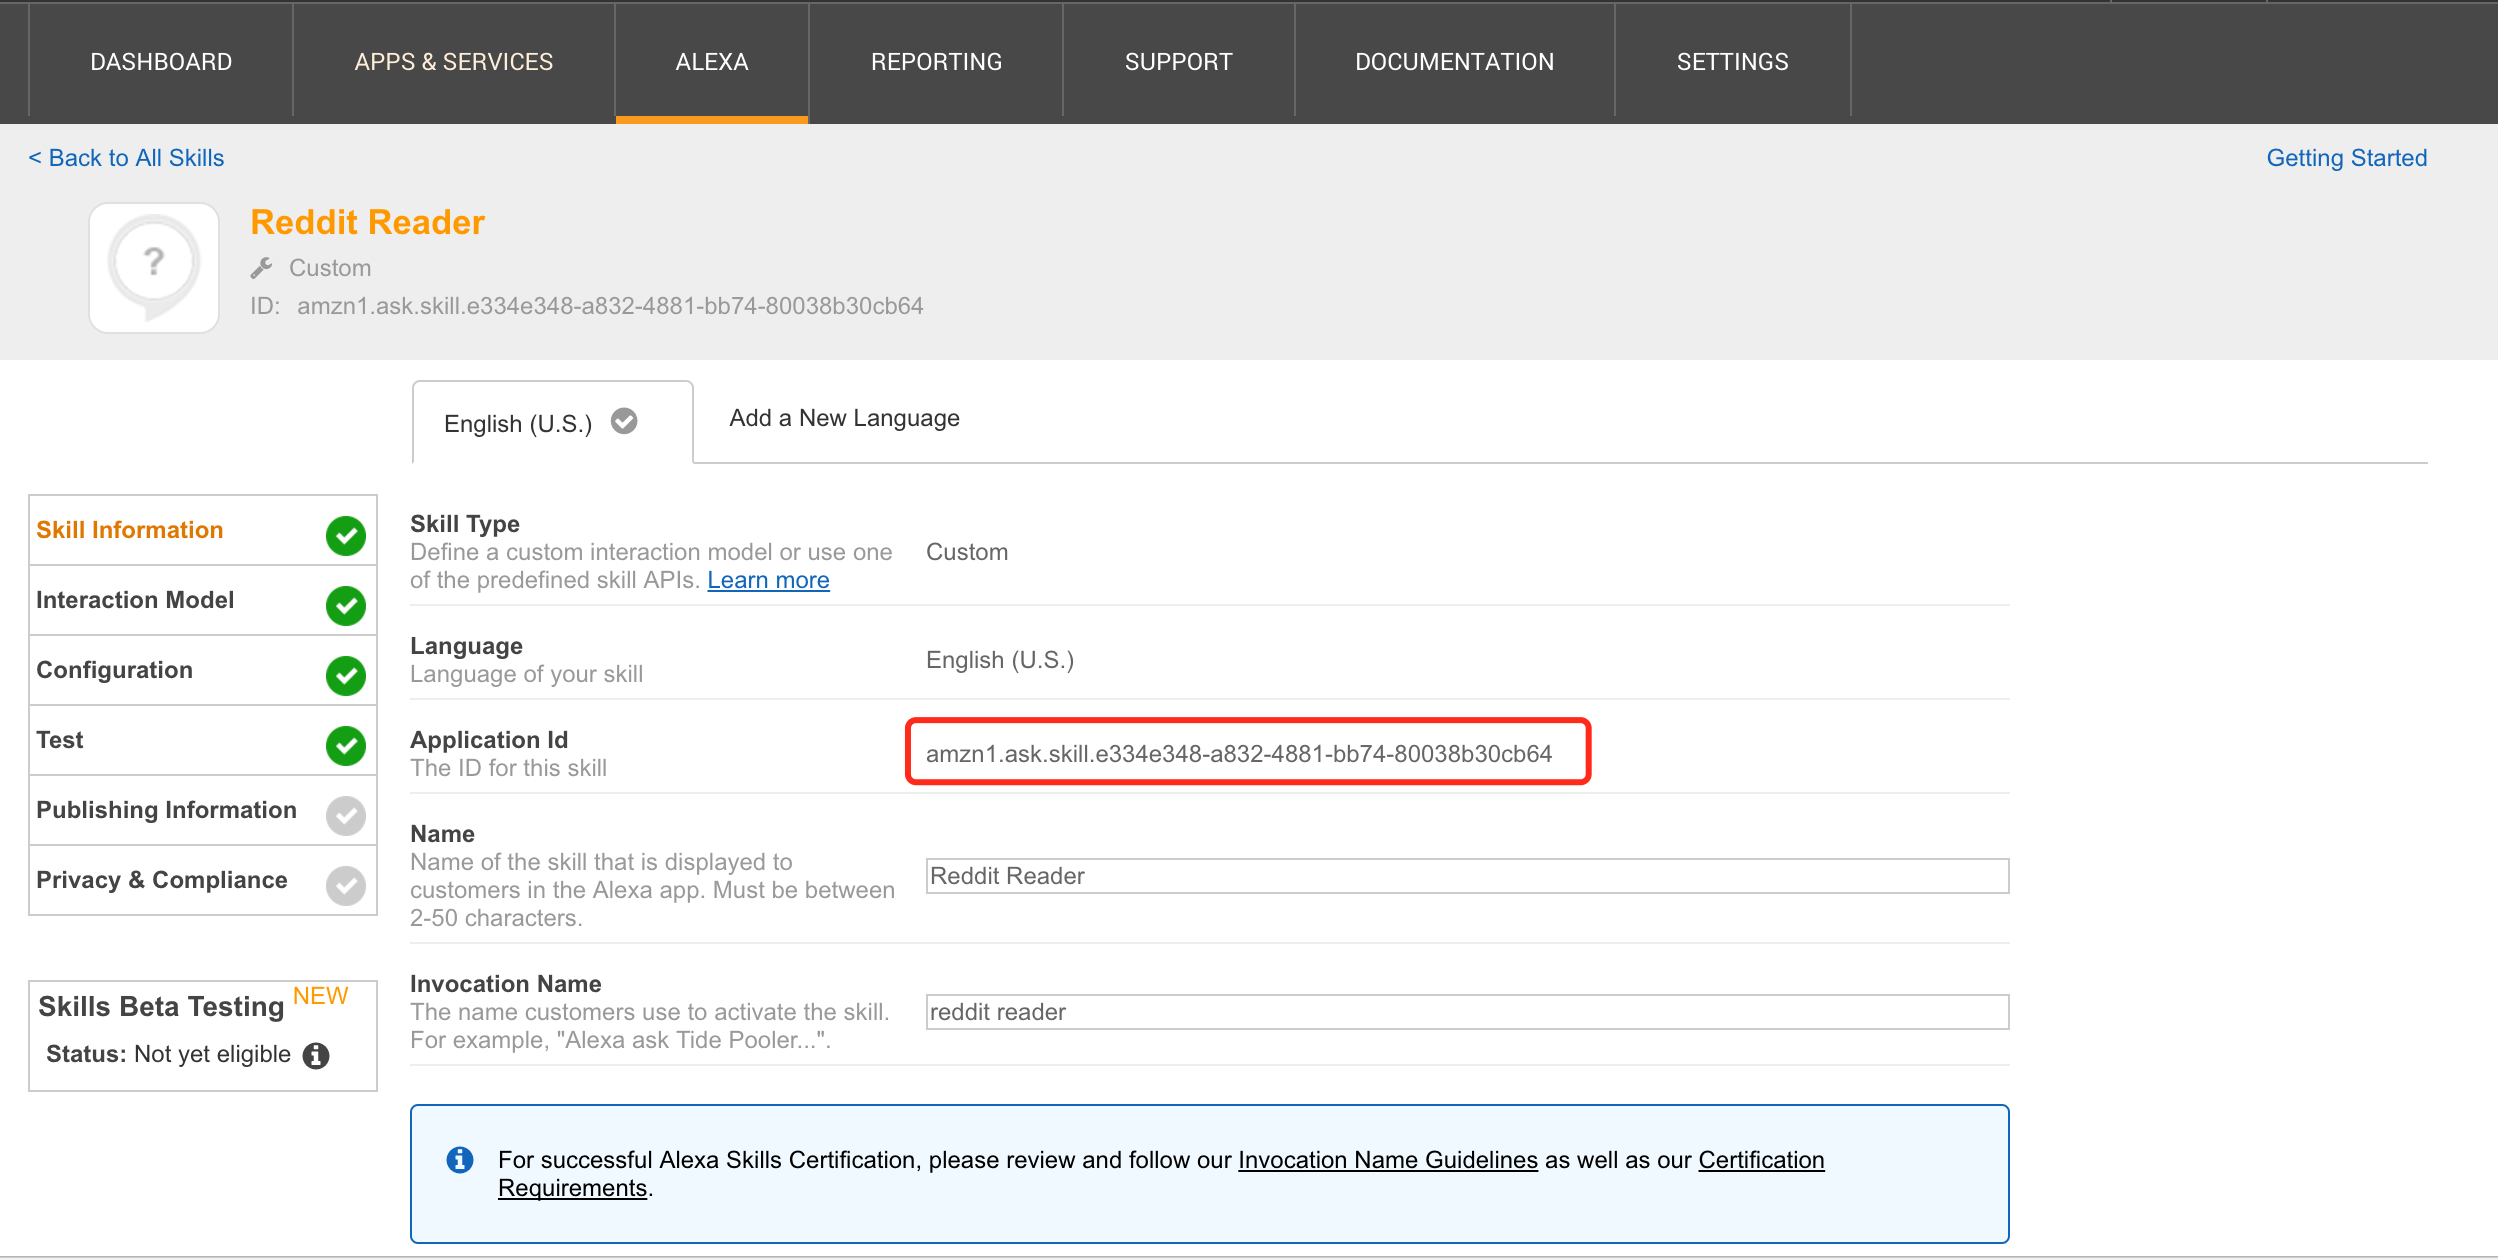Click the Application Id value text

coord(1239,754)
